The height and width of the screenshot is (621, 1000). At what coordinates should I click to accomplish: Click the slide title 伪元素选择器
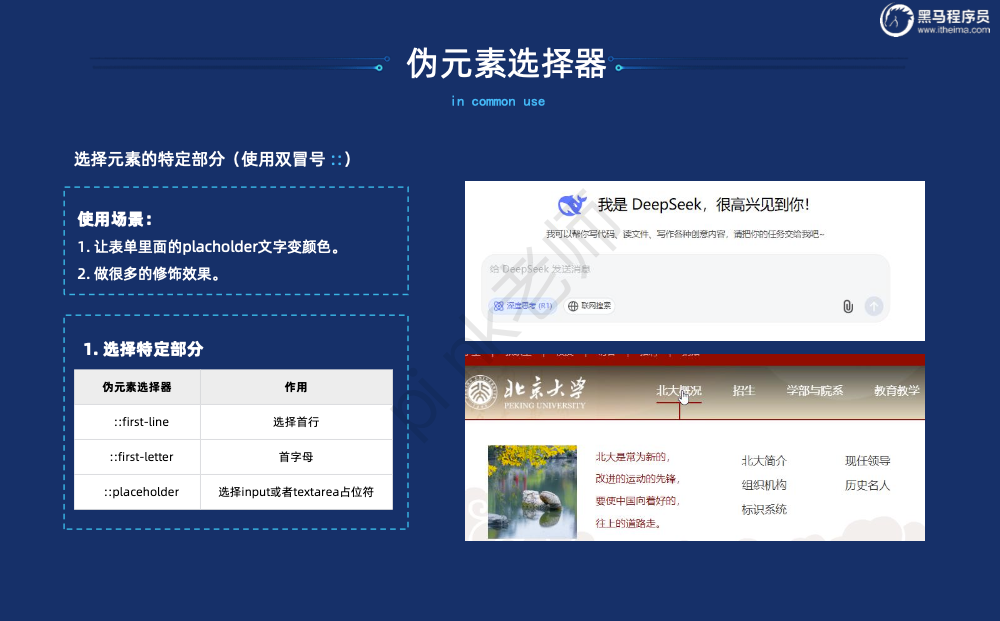[506, 63]
